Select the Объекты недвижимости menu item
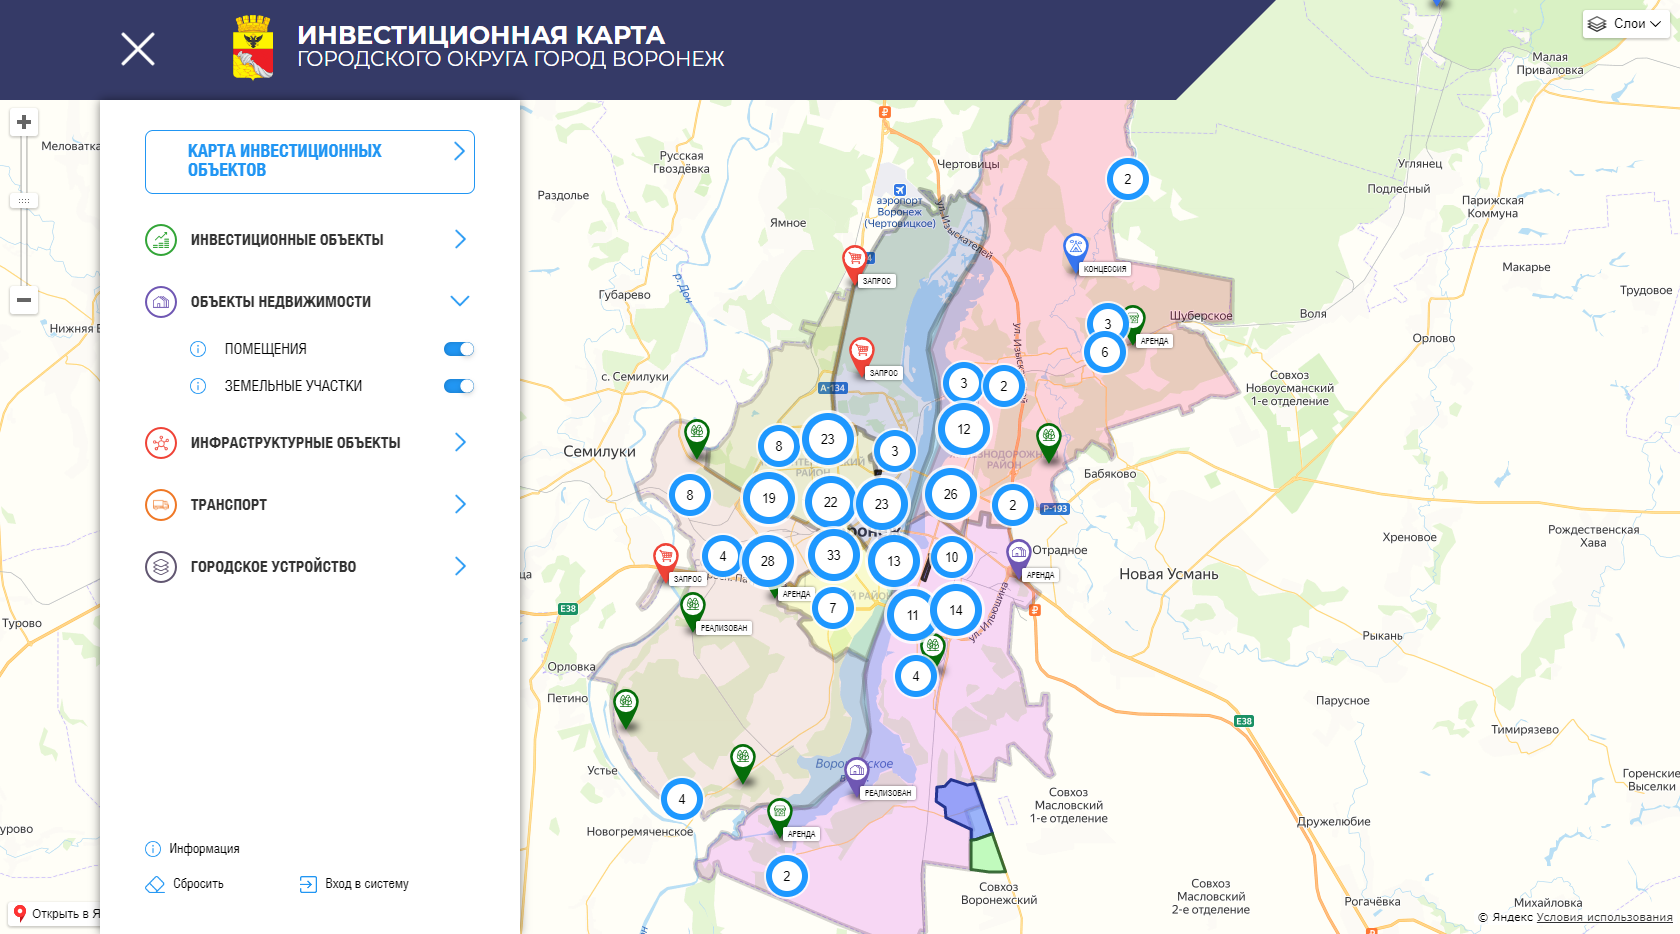This screenshot has width=1680, height=934. (x=281, y=302)
